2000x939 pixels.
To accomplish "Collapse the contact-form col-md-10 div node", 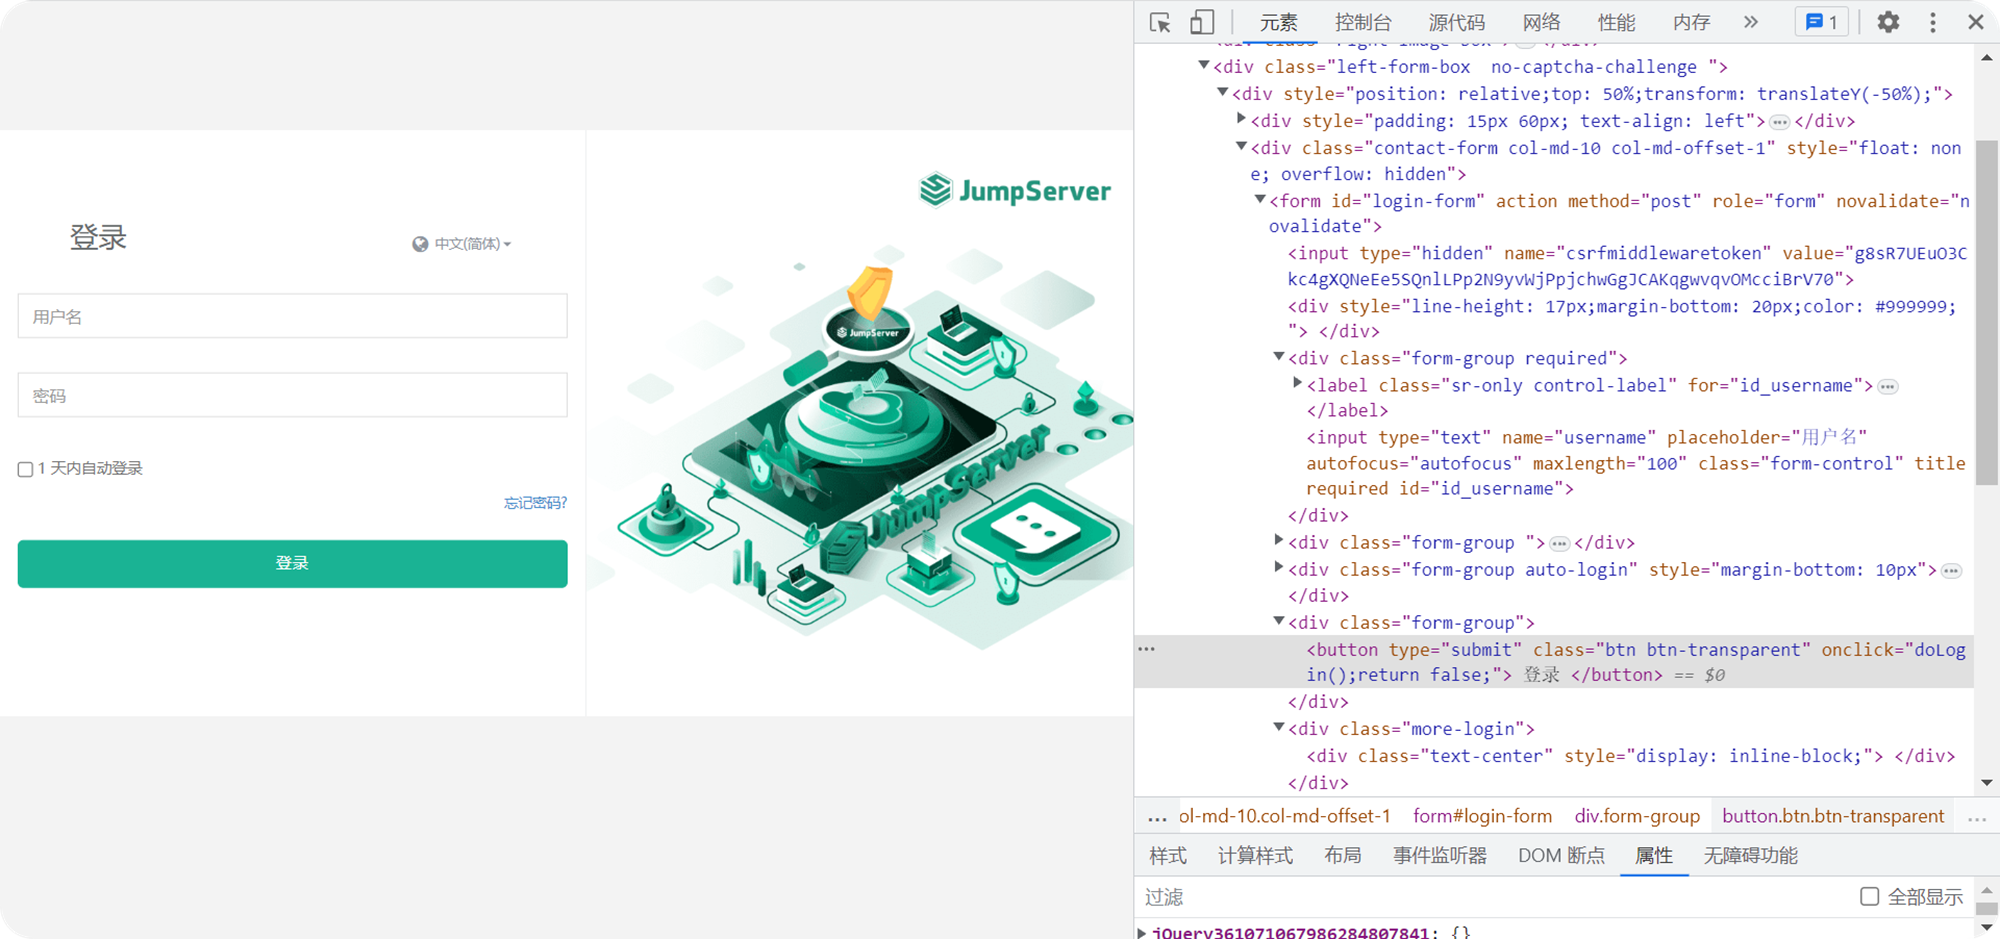I will [1241, 146].
